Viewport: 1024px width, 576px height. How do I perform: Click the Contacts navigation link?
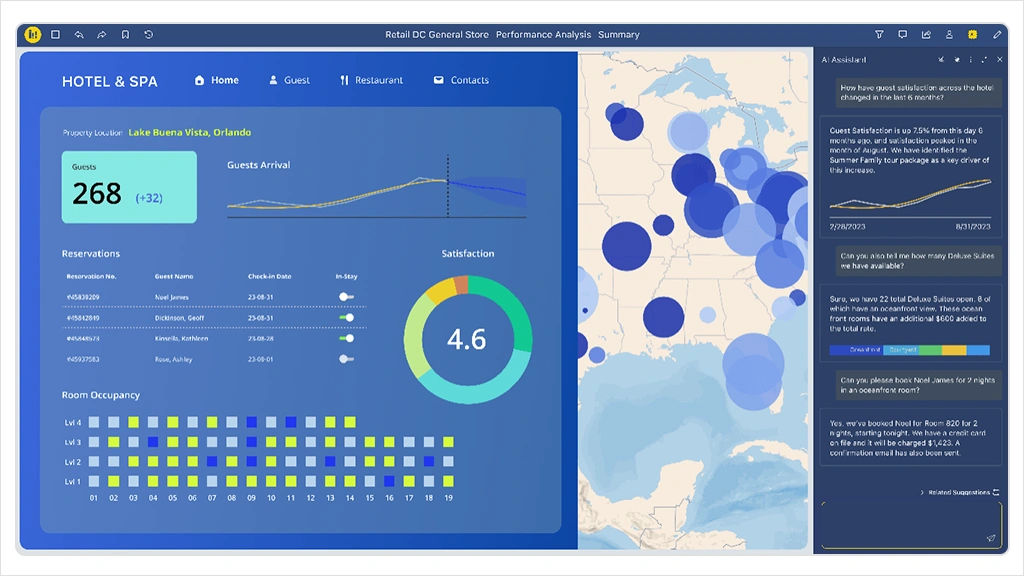pos(461,80)
